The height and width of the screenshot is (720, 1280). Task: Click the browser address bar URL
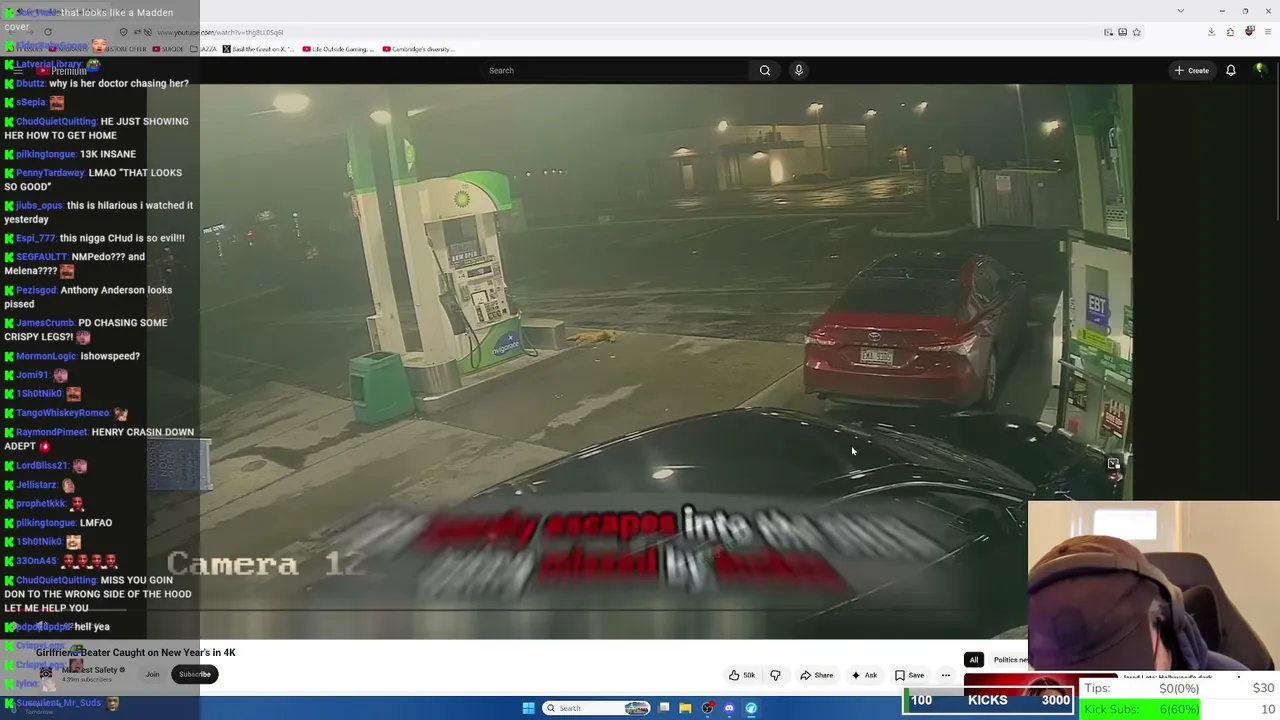click(220, 32)
